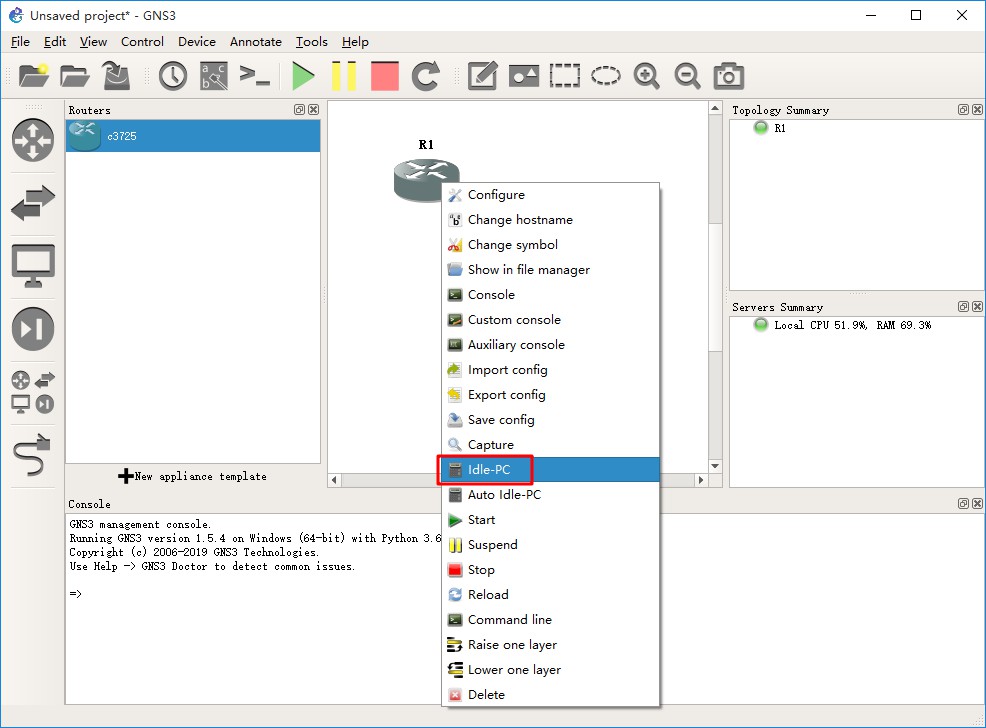Open the Edit menu

tap(55, 41)
